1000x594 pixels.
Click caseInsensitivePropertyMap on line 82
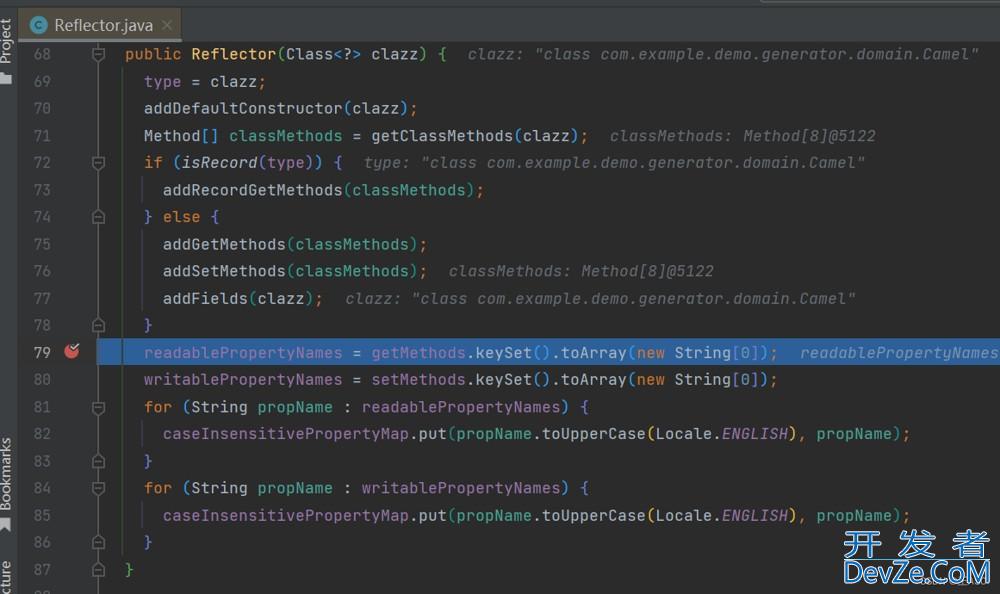tap(286, 434)
